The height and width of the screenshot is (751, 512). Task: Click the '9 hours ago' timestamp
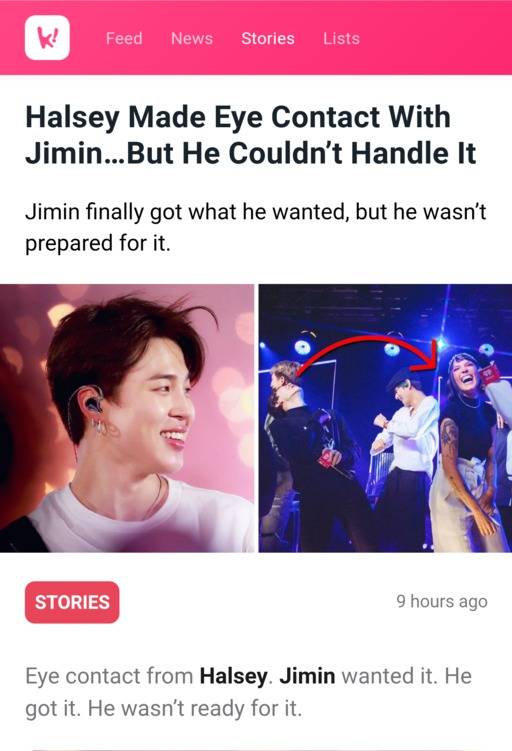click(442, 602)
